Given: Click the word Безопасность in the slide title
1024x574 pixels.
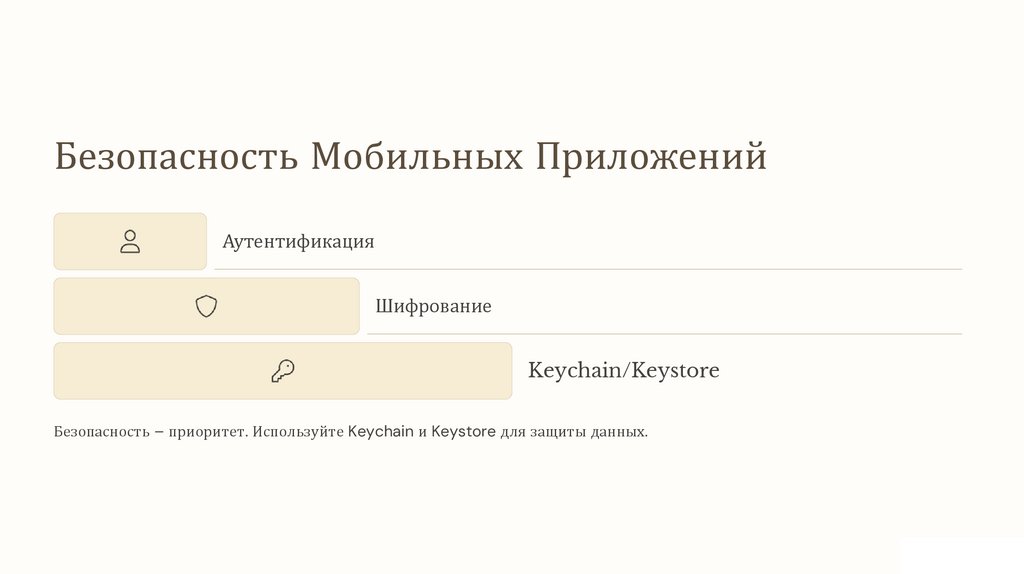Looking at the screenshot, I should pyautogui.click(x=176, y=157).
